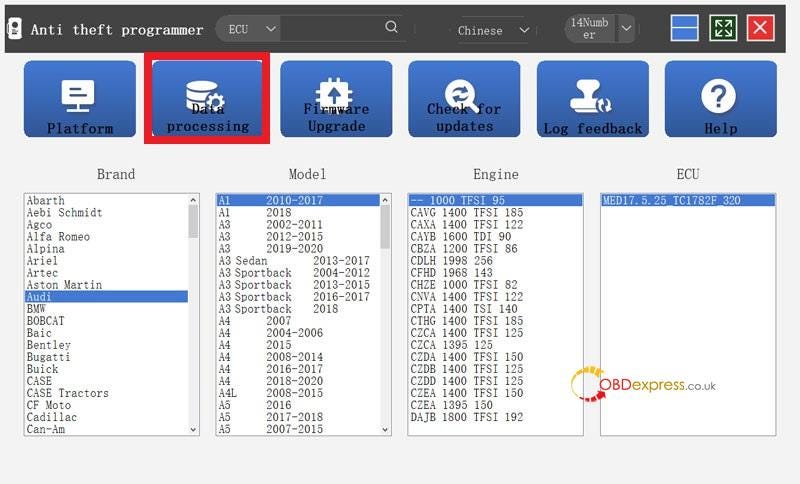Open the Platform module
The width and height of the screenshot is (800, 484).
click(x=80, y=99)
